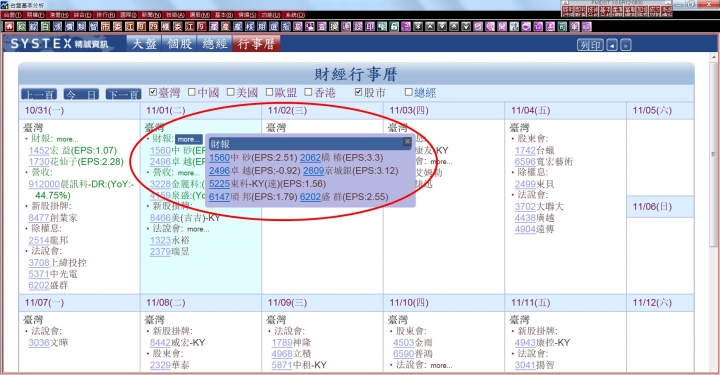Screen dimensions: 720x375
Task: Click the orange 29 toolbar icon
Action: tap(153, 27)
